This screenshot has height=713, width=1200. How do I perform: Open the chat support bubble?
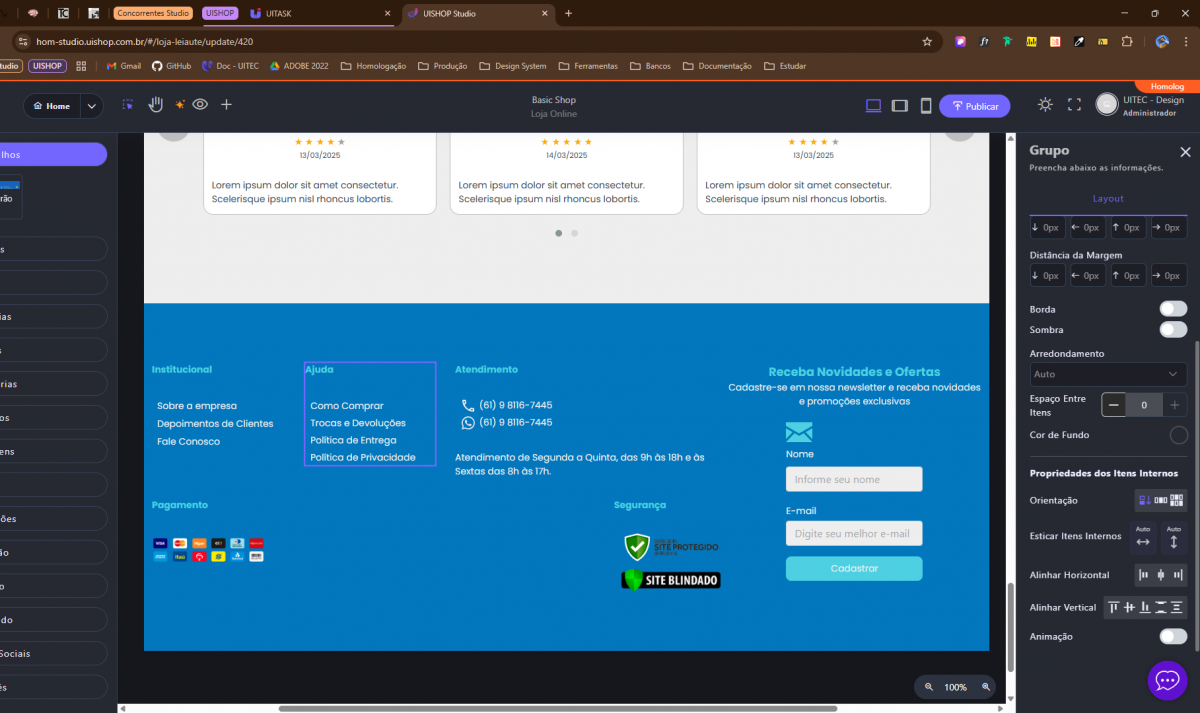pyautogui.click(x=1167, y=680)
